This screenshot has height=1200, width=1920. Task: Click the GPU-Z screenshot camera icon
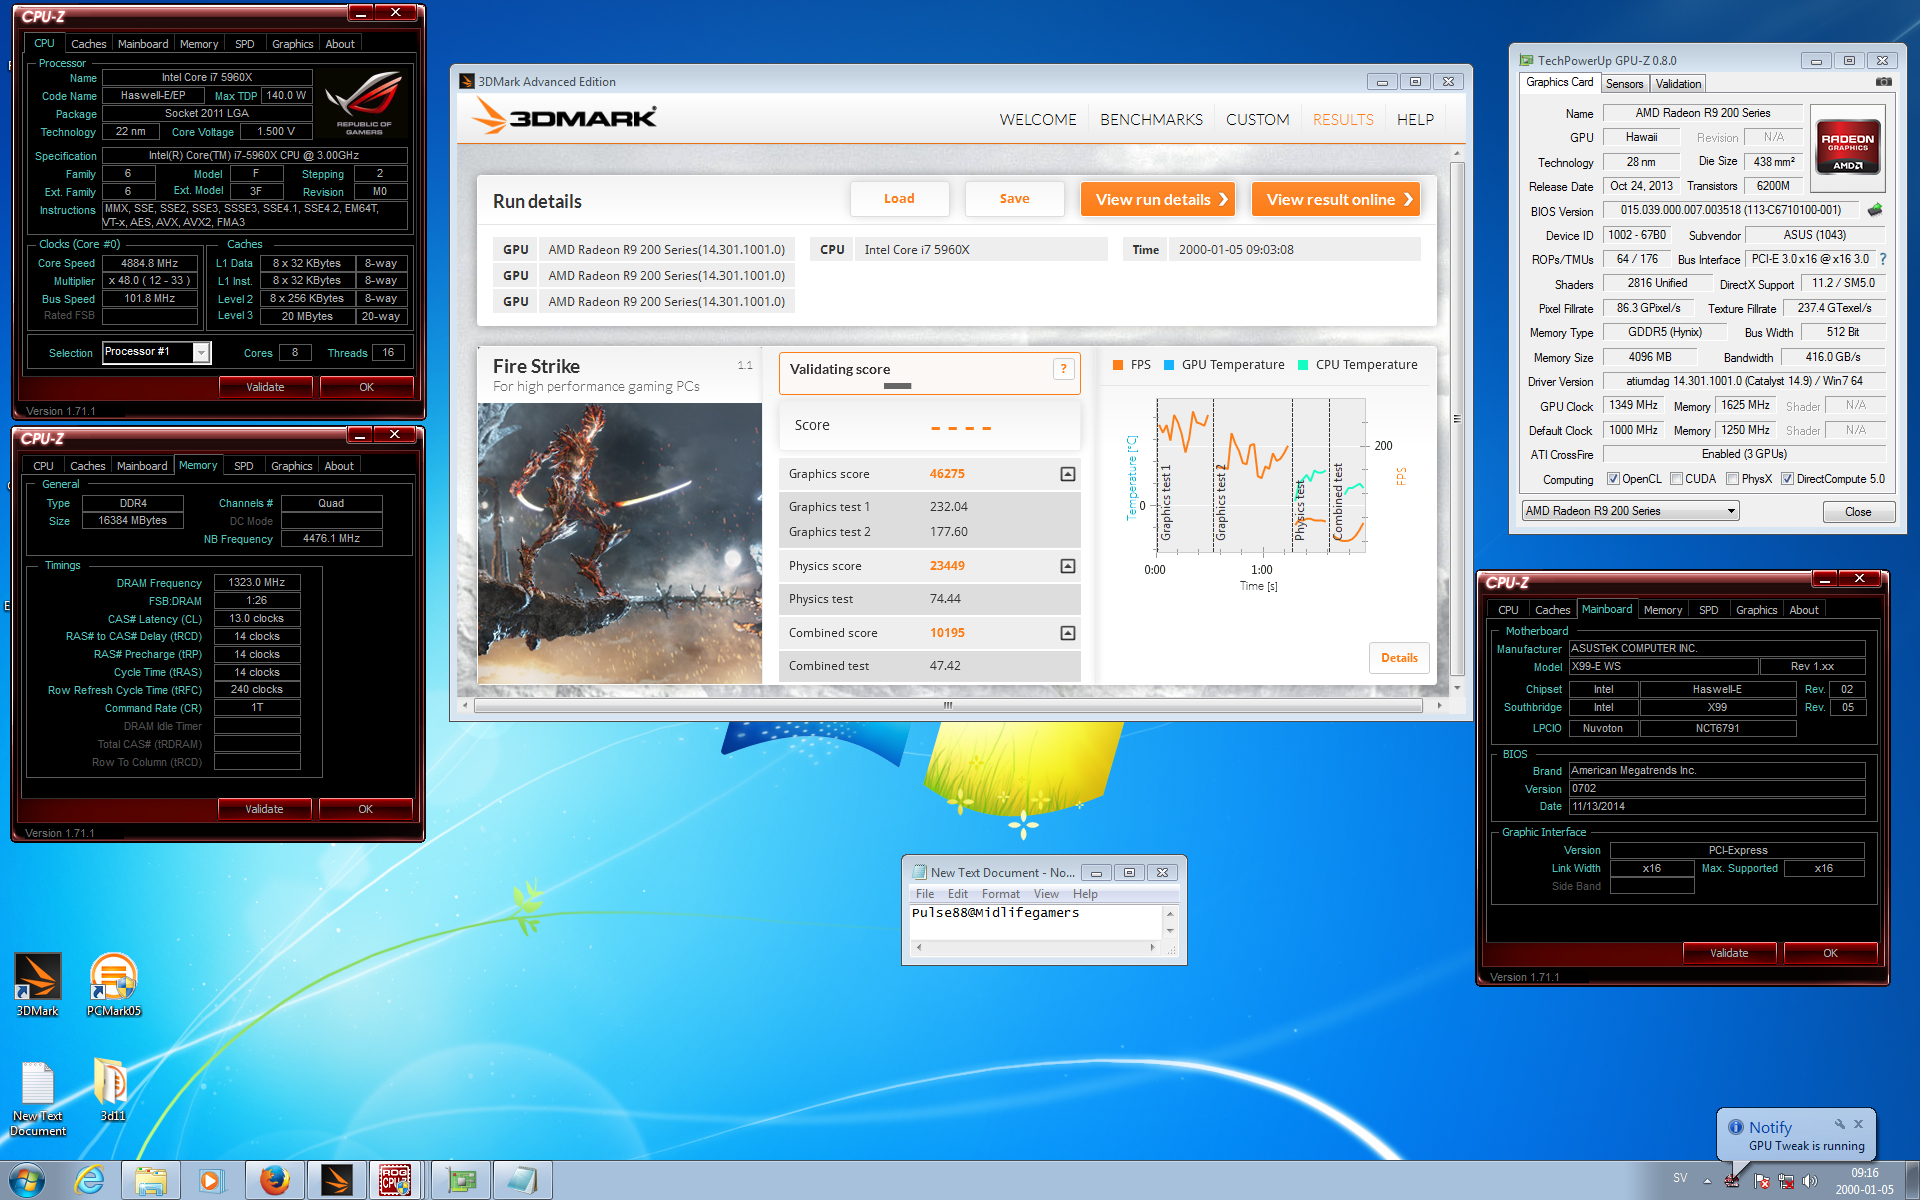tap(1883, 82)
